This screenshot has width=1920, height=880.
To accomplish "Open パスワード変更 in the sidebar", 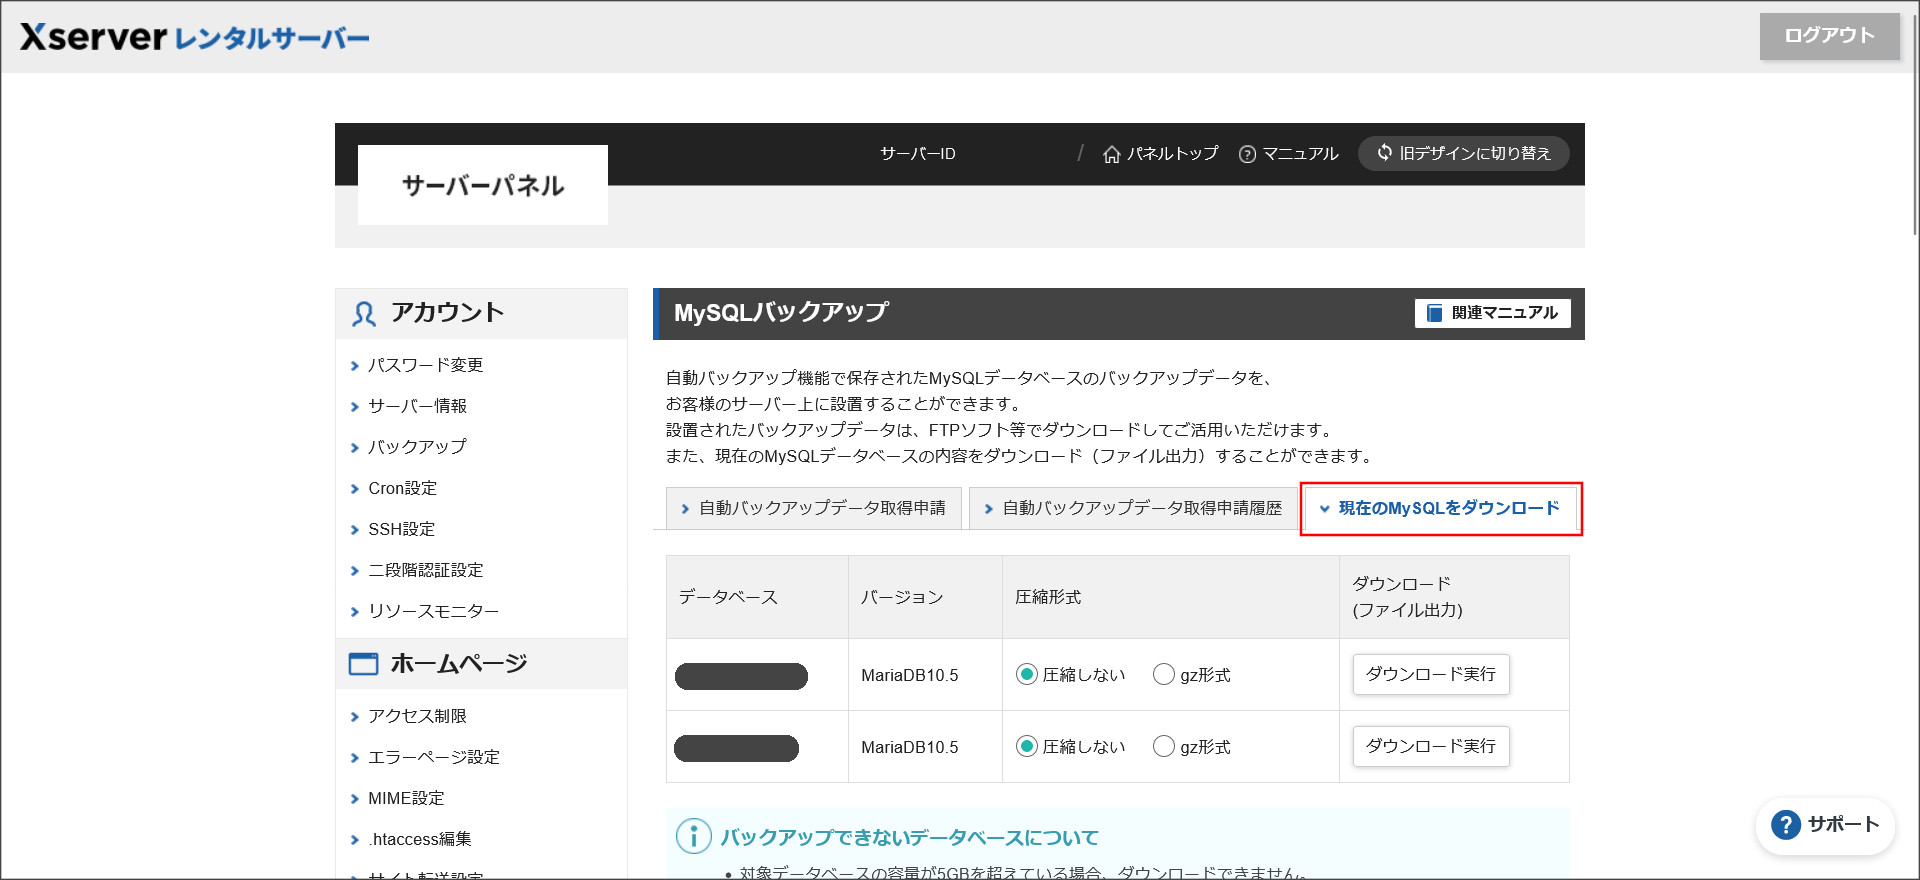I will pos(425,365).
